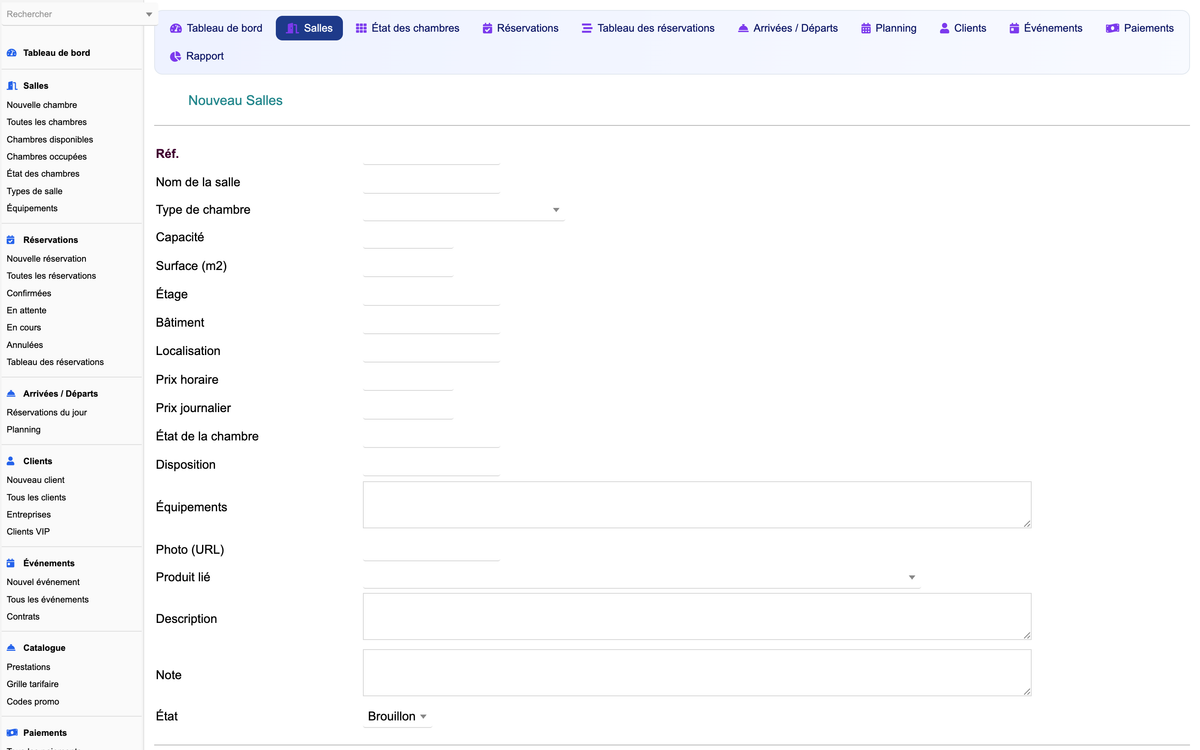Screen dimensions: 1200x750
Task: Open Réservations du jour link
Action: (47, 412)
